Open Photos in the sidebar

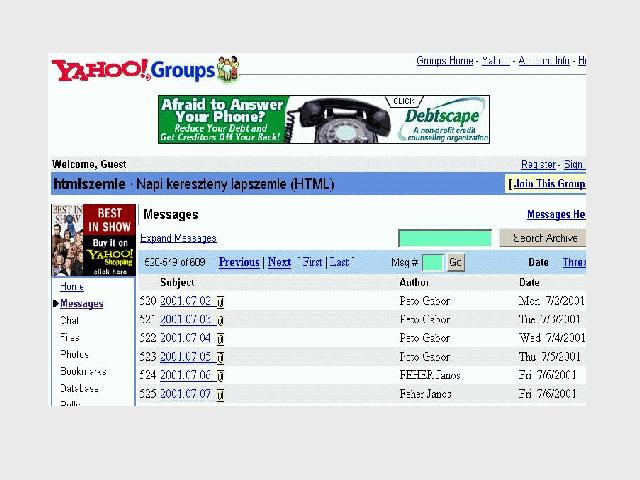[x=74, y=354]
